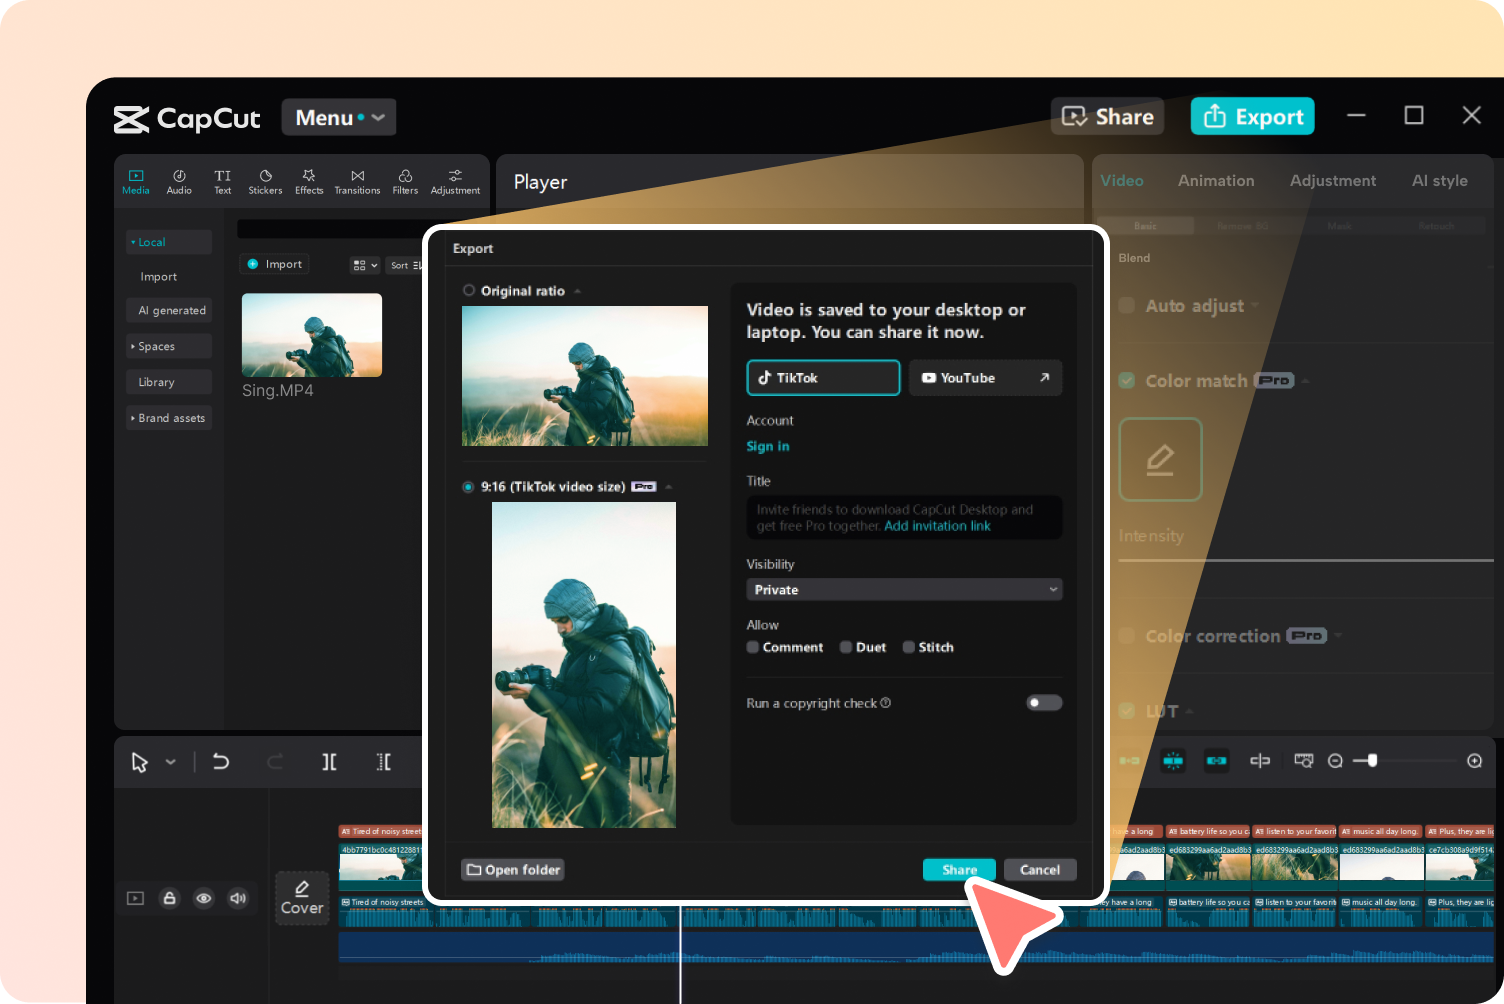The image size is (1504, 1004).
Task: Lock the main video track
Action: [x=170, y=898]
